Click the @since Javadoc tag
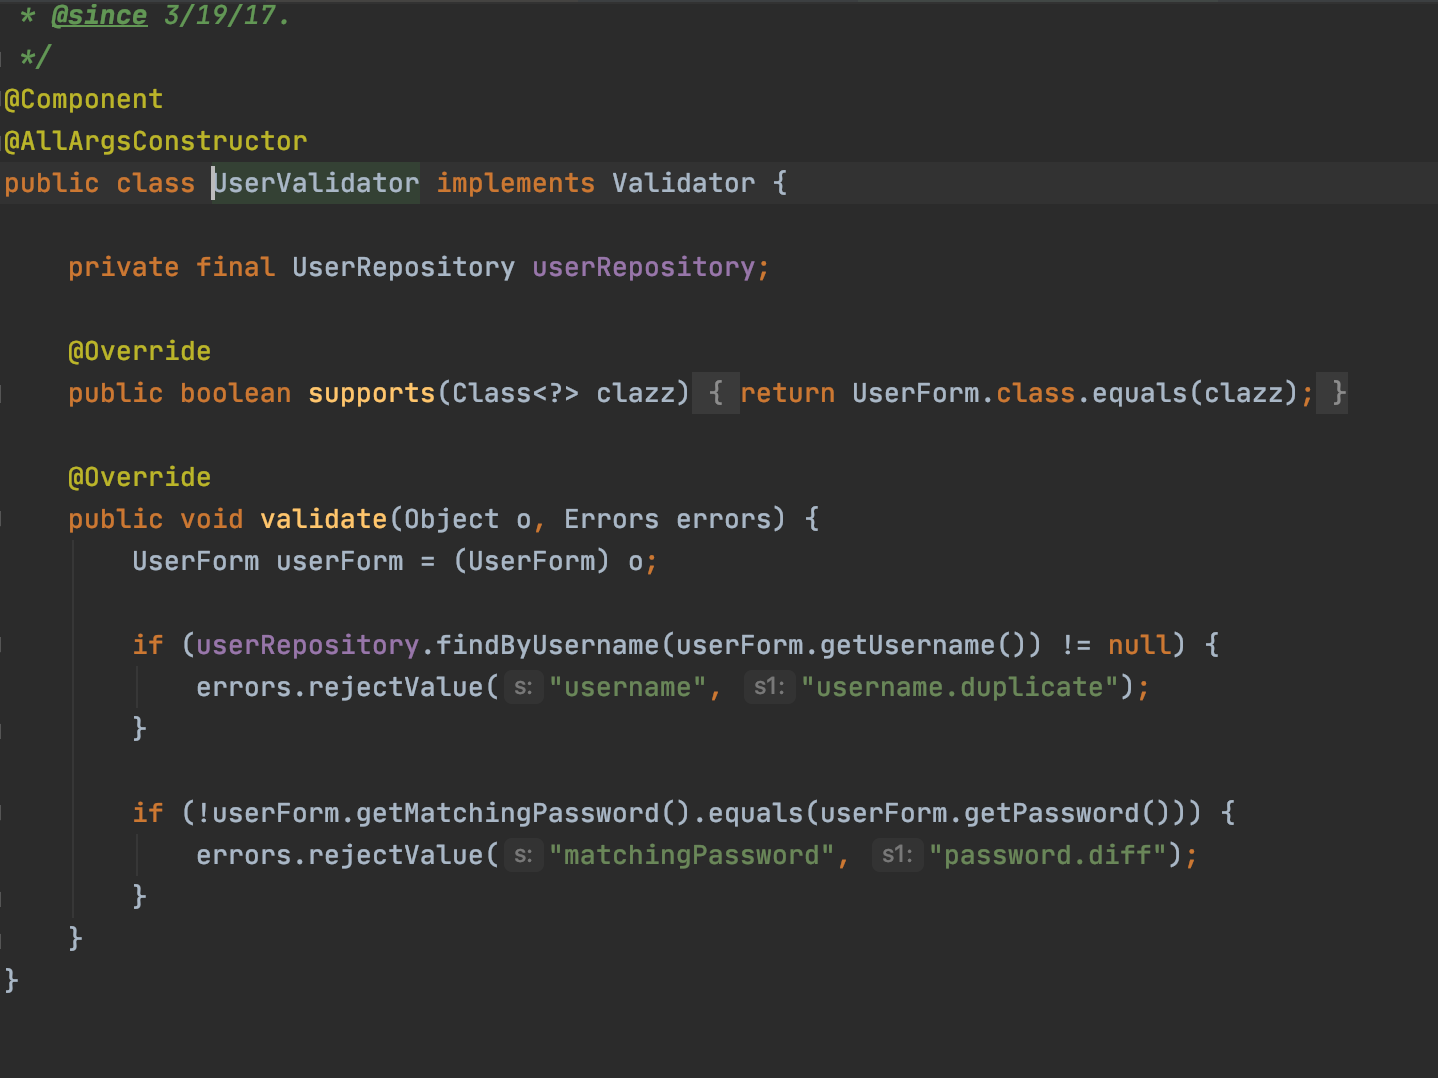Screen dimensions: 1438x1078 pos(98,16)
